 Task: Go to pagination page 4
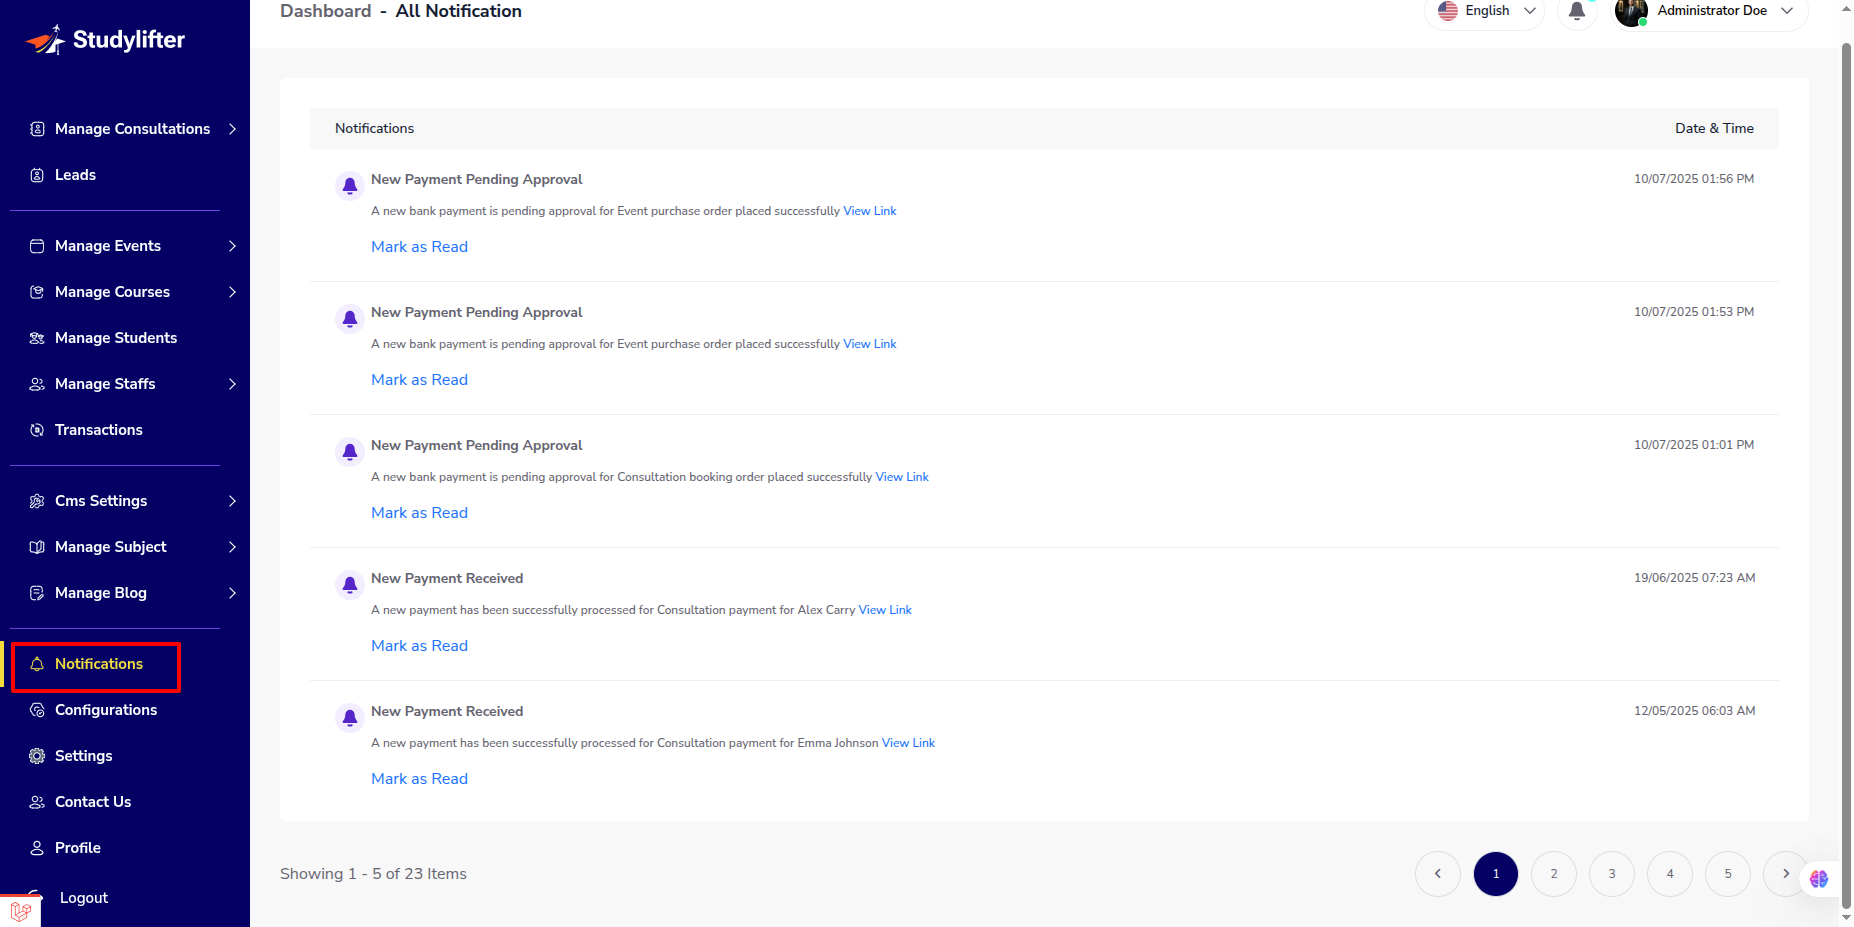pos(1670,874)
